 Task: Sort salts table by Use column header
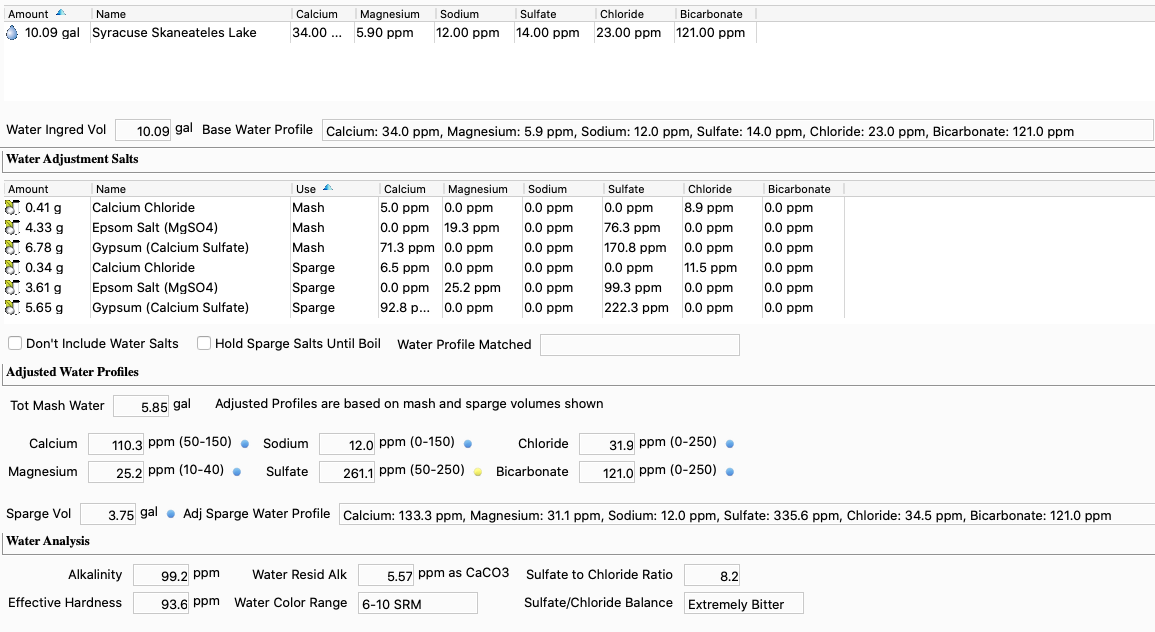pyautogui.click(x=335, y=189)
